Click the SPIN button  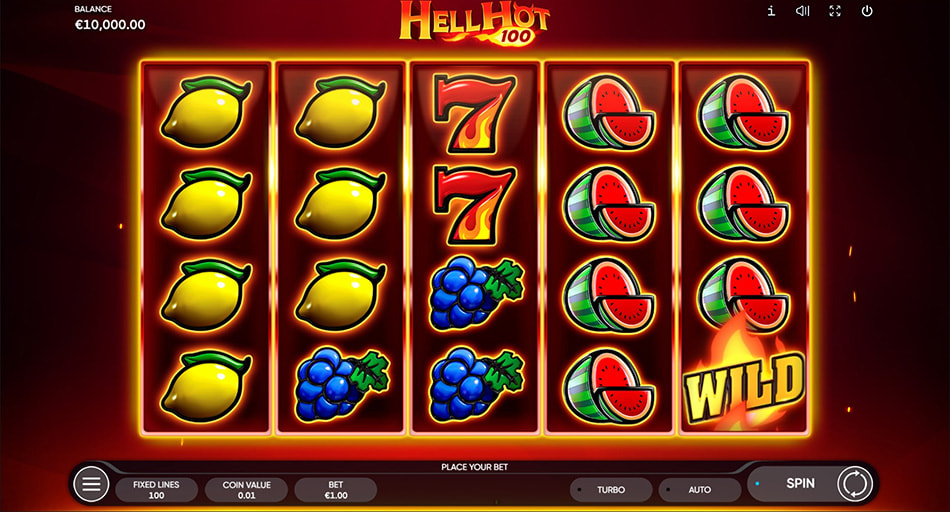800,483
